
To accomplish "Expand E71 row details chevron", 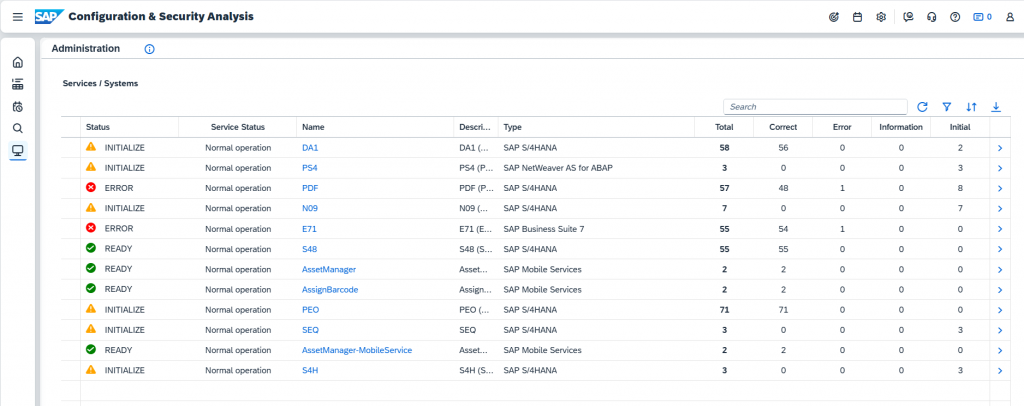I will point(1000,229).
